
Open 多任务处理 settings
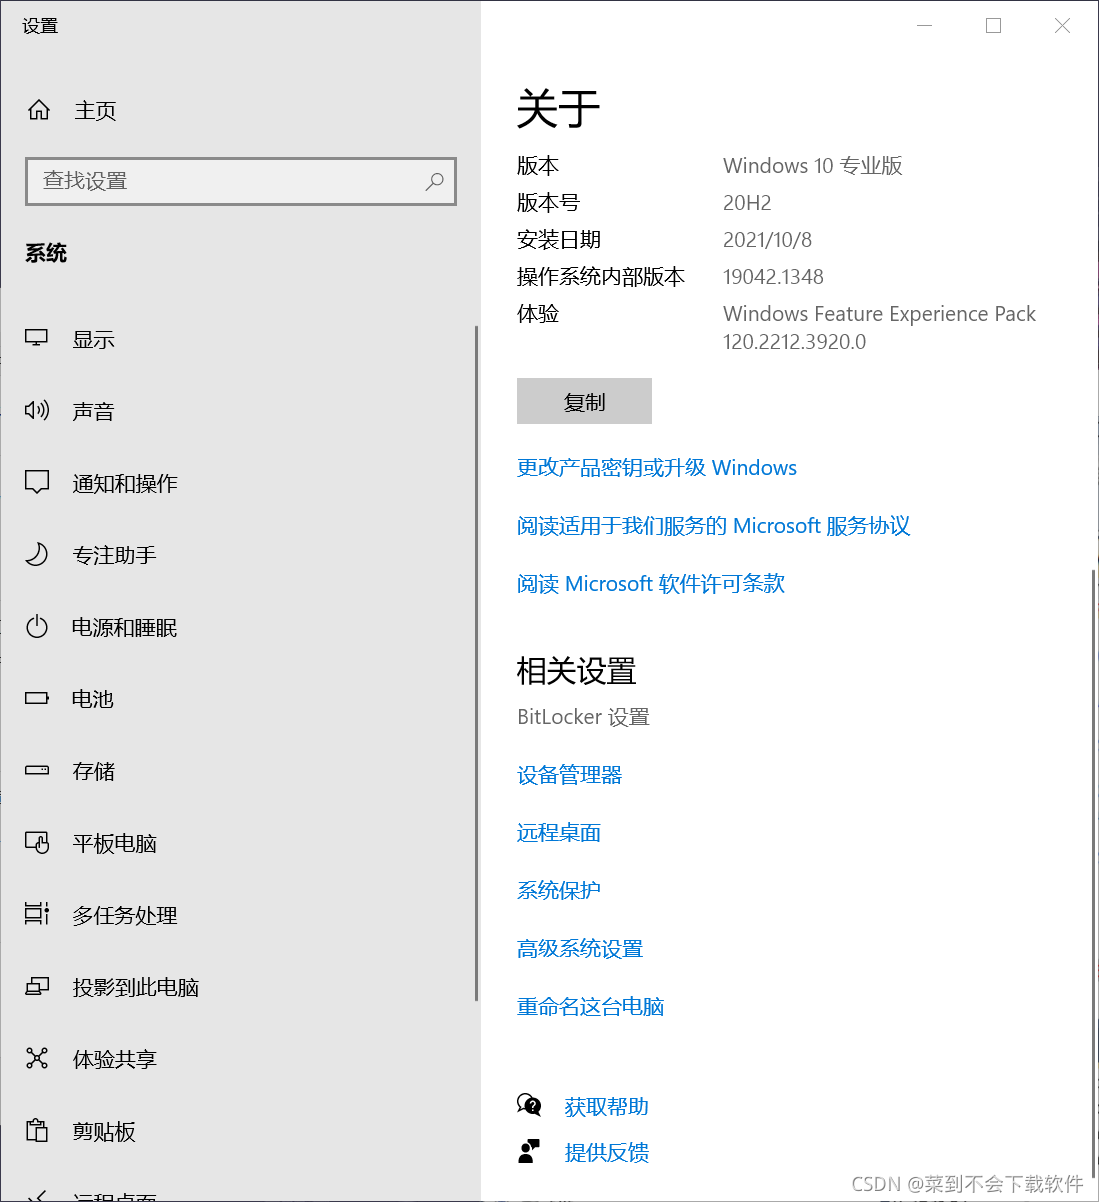(x=125, y=915)
